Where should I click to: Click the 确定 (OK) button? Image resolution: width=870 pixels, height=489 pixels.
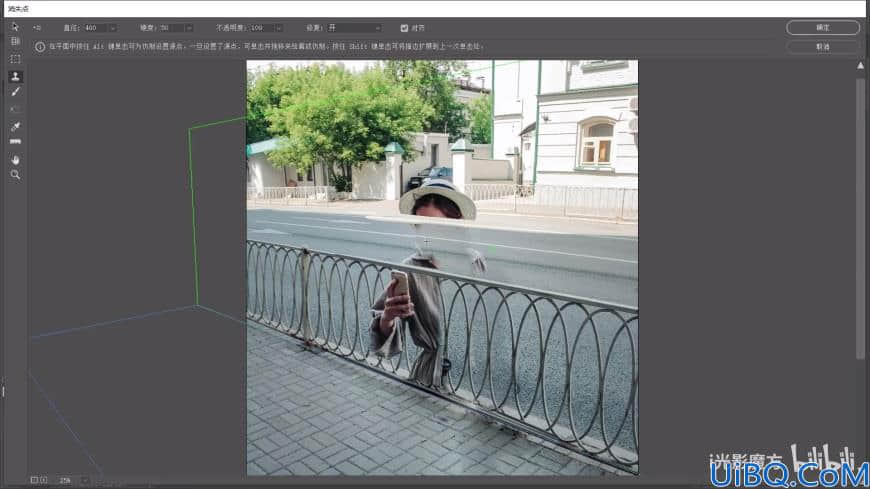tap(823, 28)
